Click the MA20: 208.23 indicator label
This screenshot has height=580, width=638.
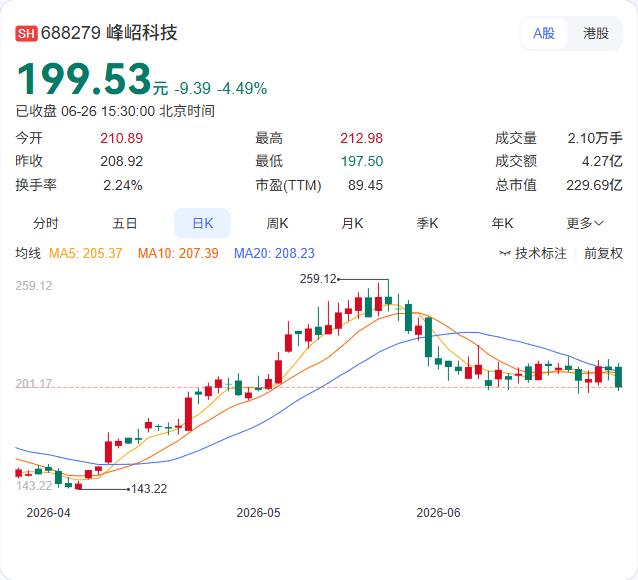(x=274, y=253)
